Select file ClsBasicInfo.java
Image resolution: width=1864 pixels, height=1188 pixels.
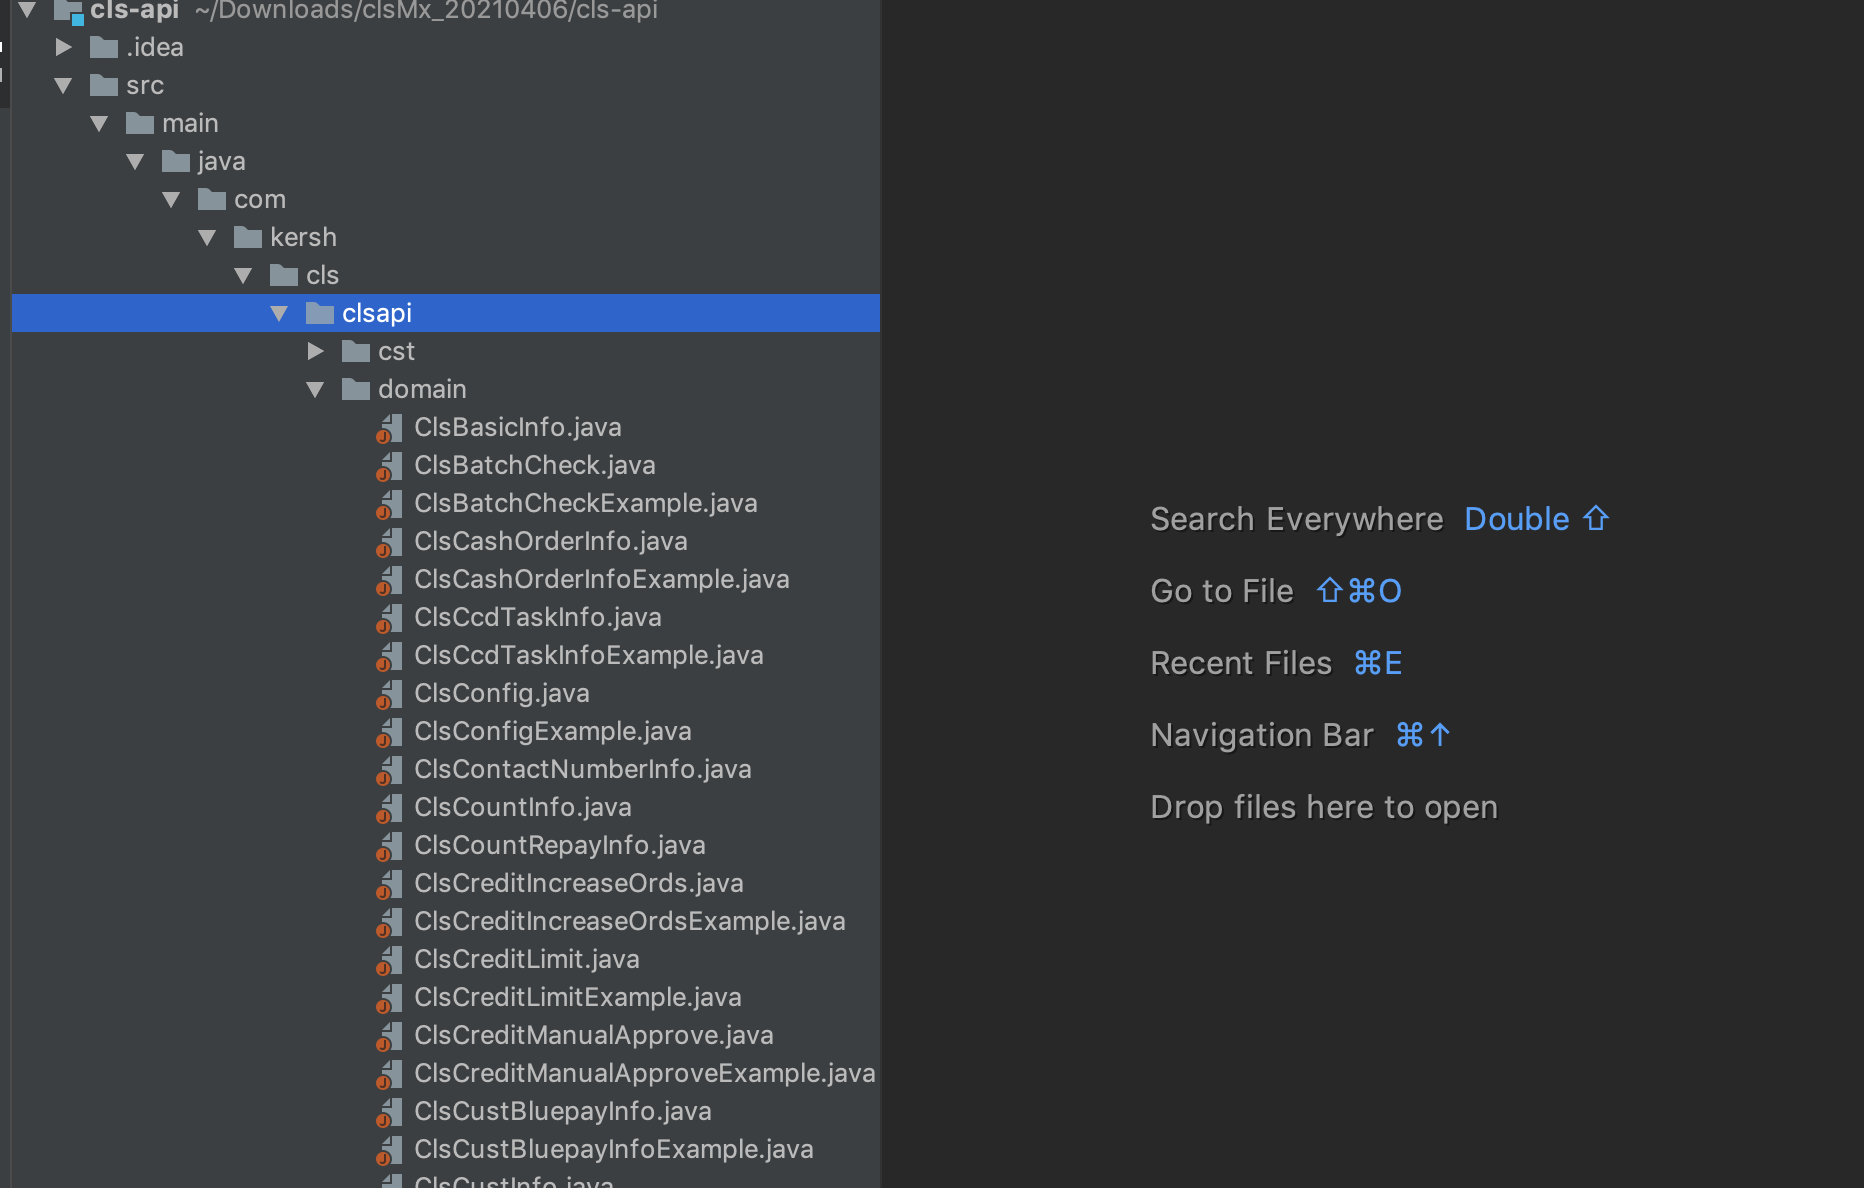(518, 427)
